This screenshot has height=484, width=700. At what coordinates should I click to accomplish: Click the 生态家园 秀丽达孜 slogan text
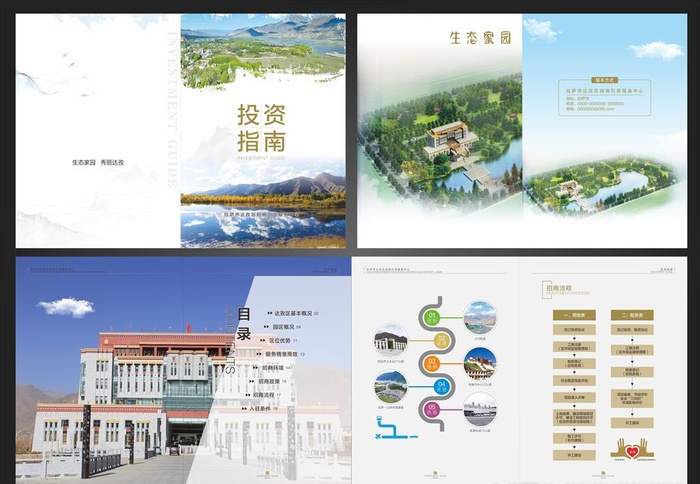(x=98, y=163)
